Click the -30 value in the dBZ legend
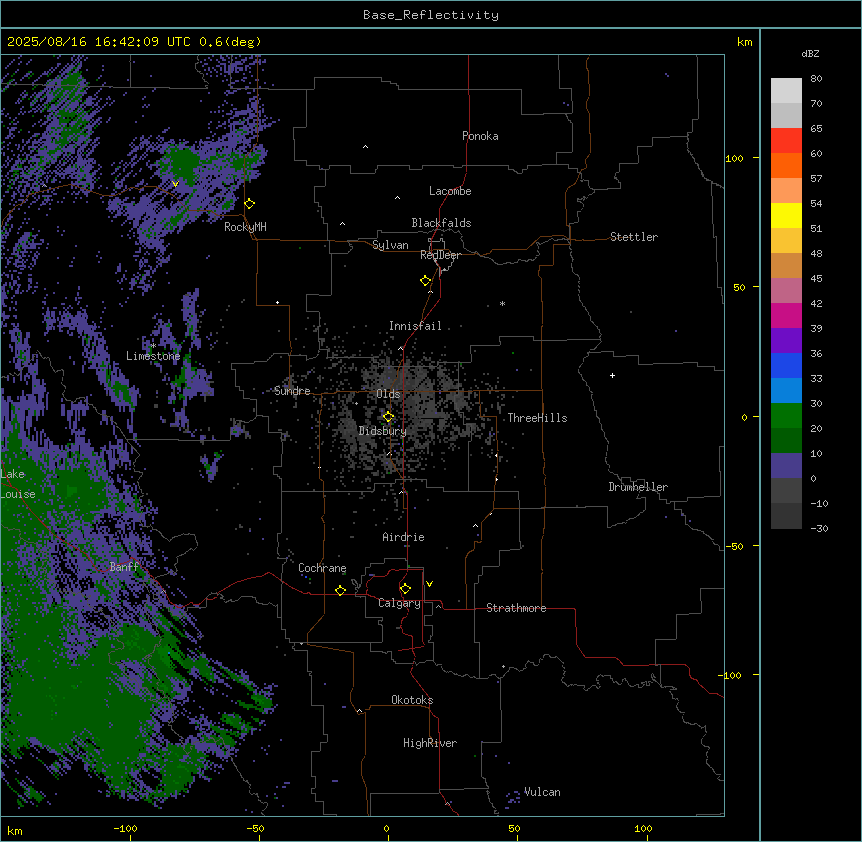 819,528
